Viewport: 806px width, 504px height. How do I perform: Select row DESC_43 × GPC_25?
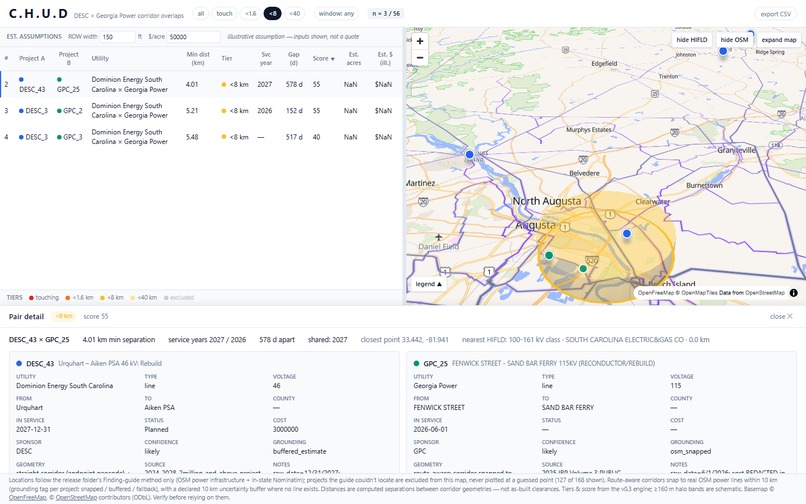(x=201, y=84)
